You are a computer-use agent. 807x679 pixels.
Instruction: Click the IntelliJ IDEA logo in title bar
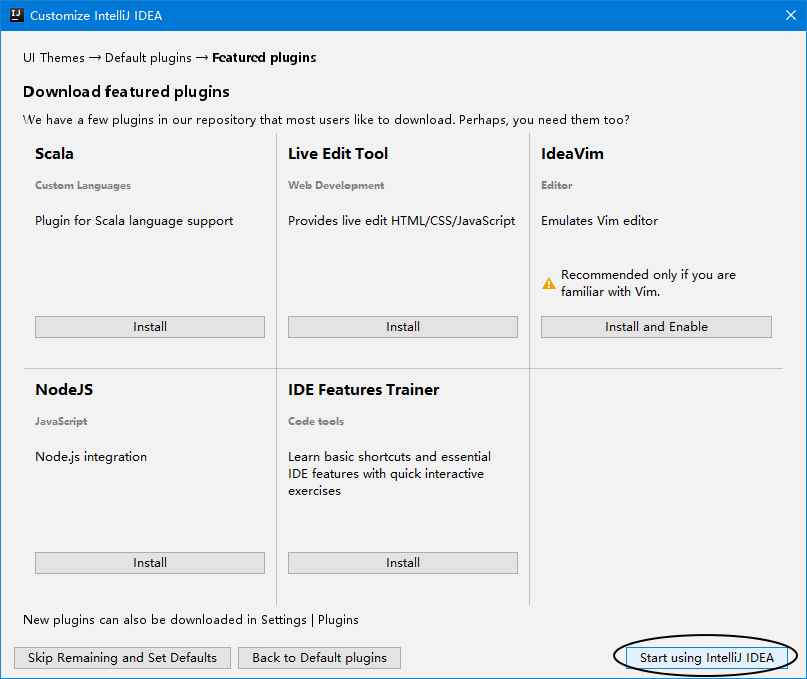click(15, 15)
